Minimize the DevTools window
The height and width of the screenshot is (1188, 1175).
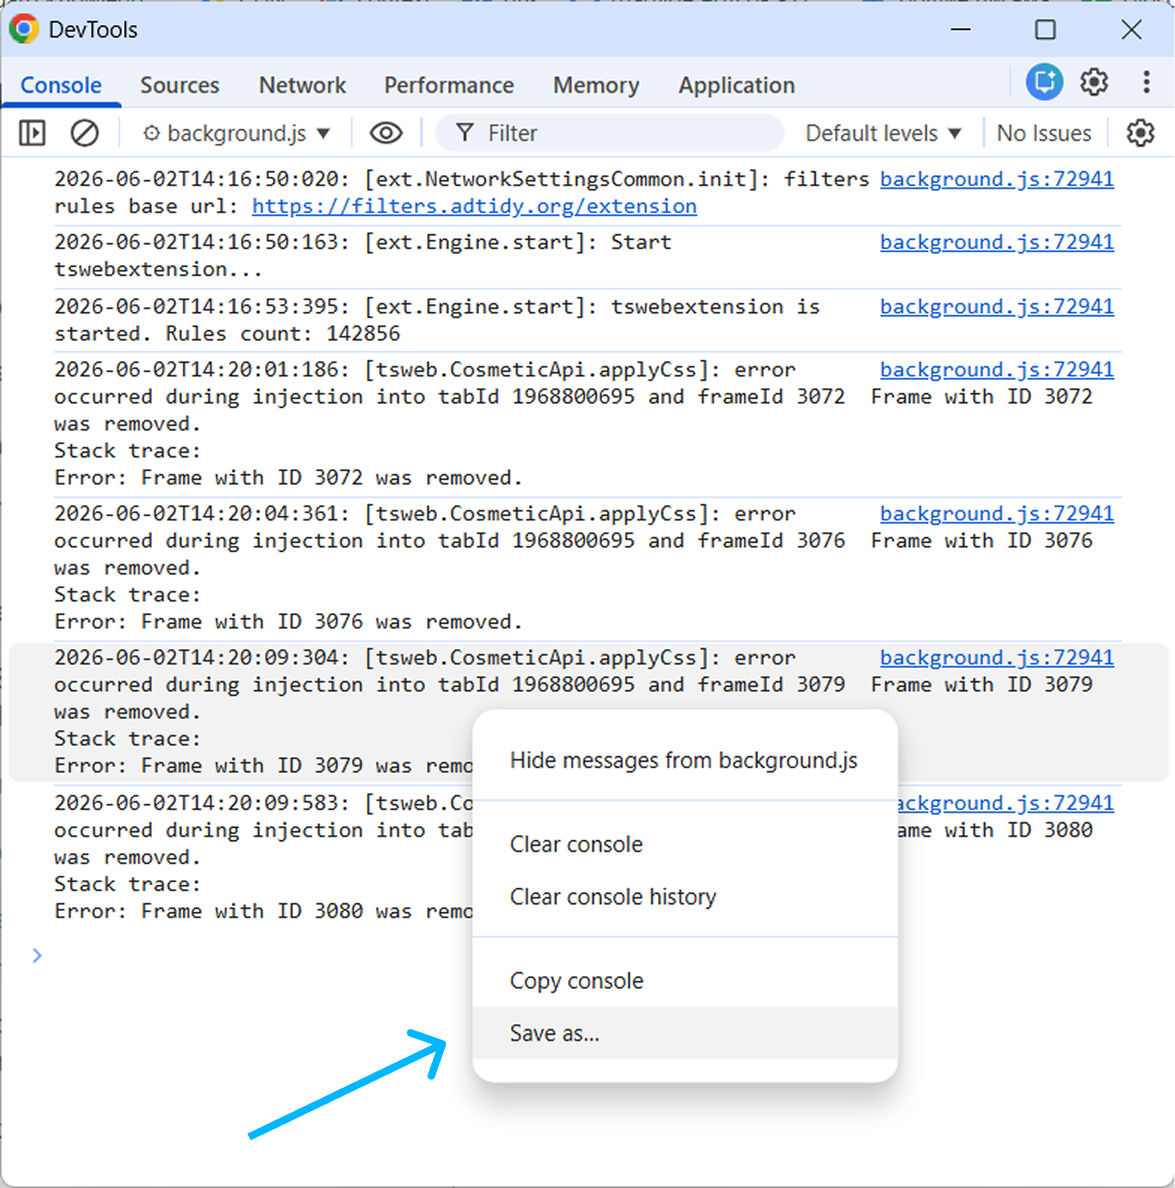click(961, 29)
